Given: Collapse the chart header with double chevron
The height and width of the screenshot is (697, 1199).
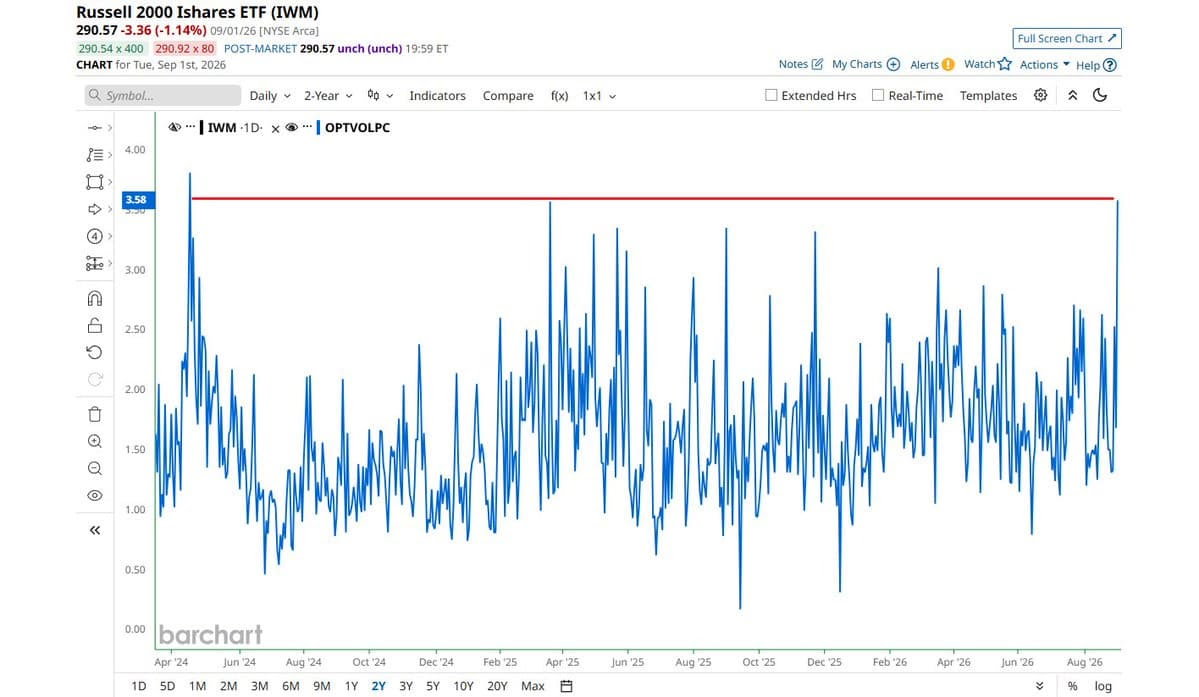Looking at the screenshot, I should [1073, 95].
